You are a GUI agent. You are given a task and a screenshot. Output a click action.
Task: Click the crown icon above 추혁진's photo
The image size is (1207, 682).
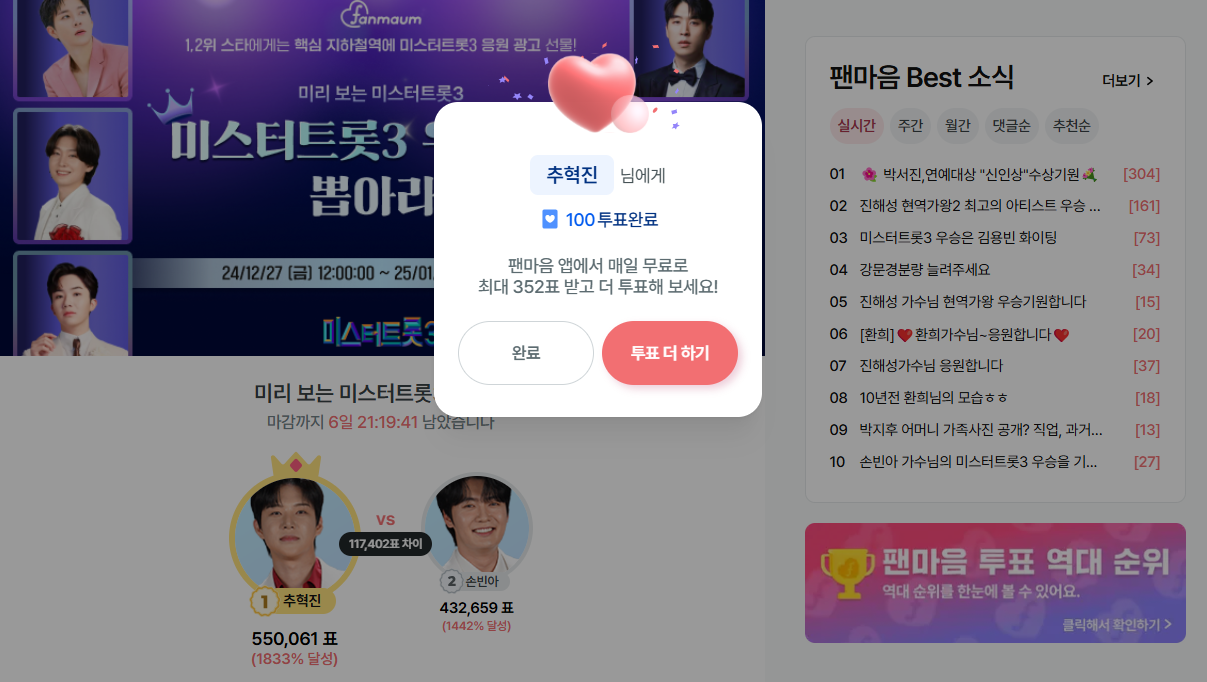[295, 464]
